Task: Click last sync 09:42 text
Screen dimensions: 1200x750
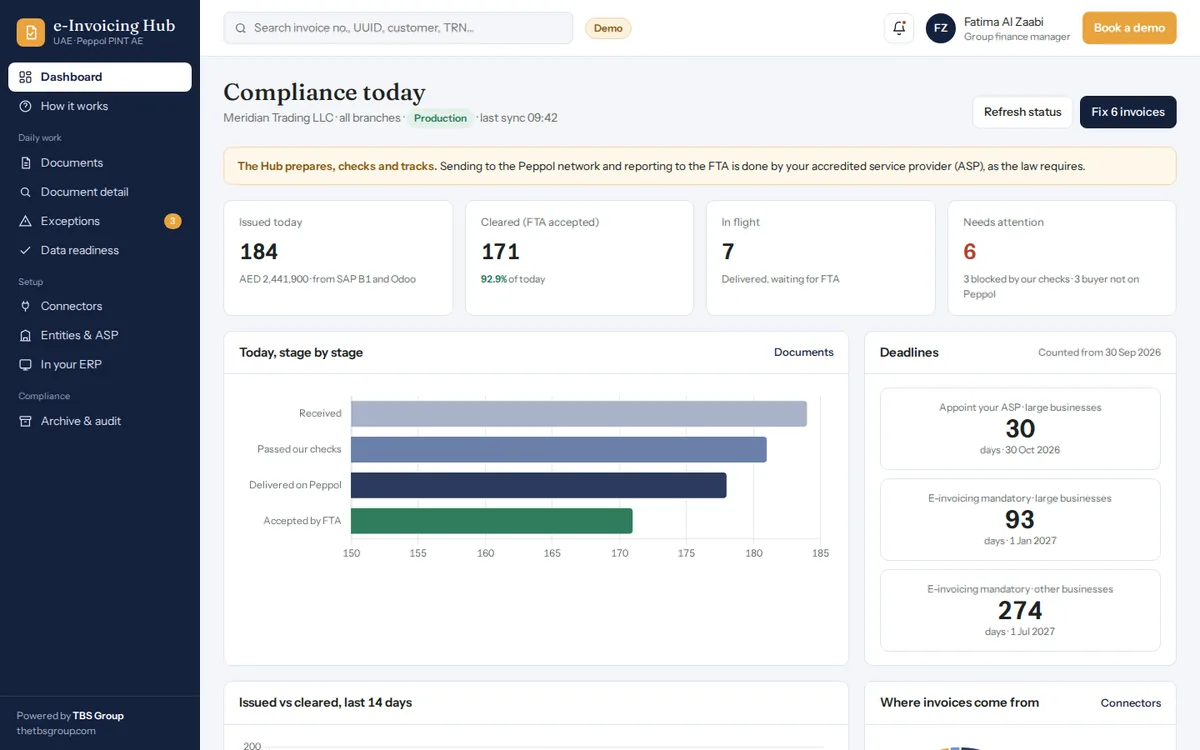Action: pyautogui.click(x=518, y=118)
